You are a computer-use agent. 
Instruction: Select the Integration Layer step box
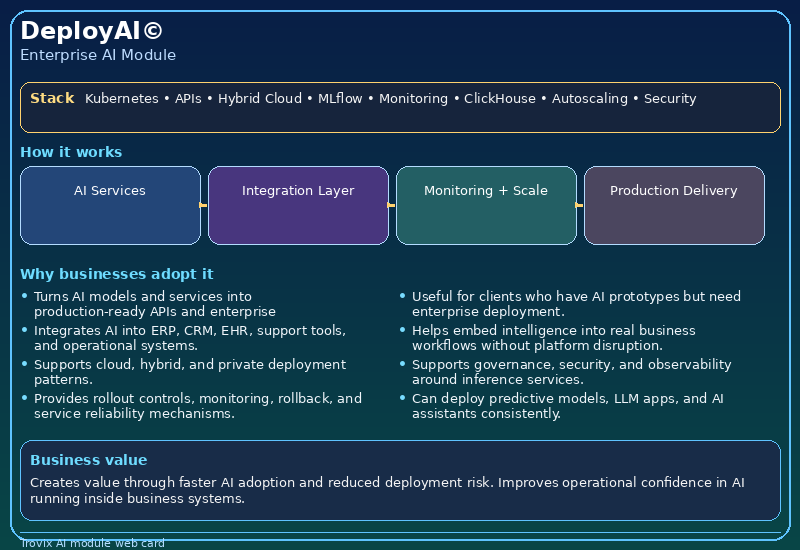click(x=298, y=205)
